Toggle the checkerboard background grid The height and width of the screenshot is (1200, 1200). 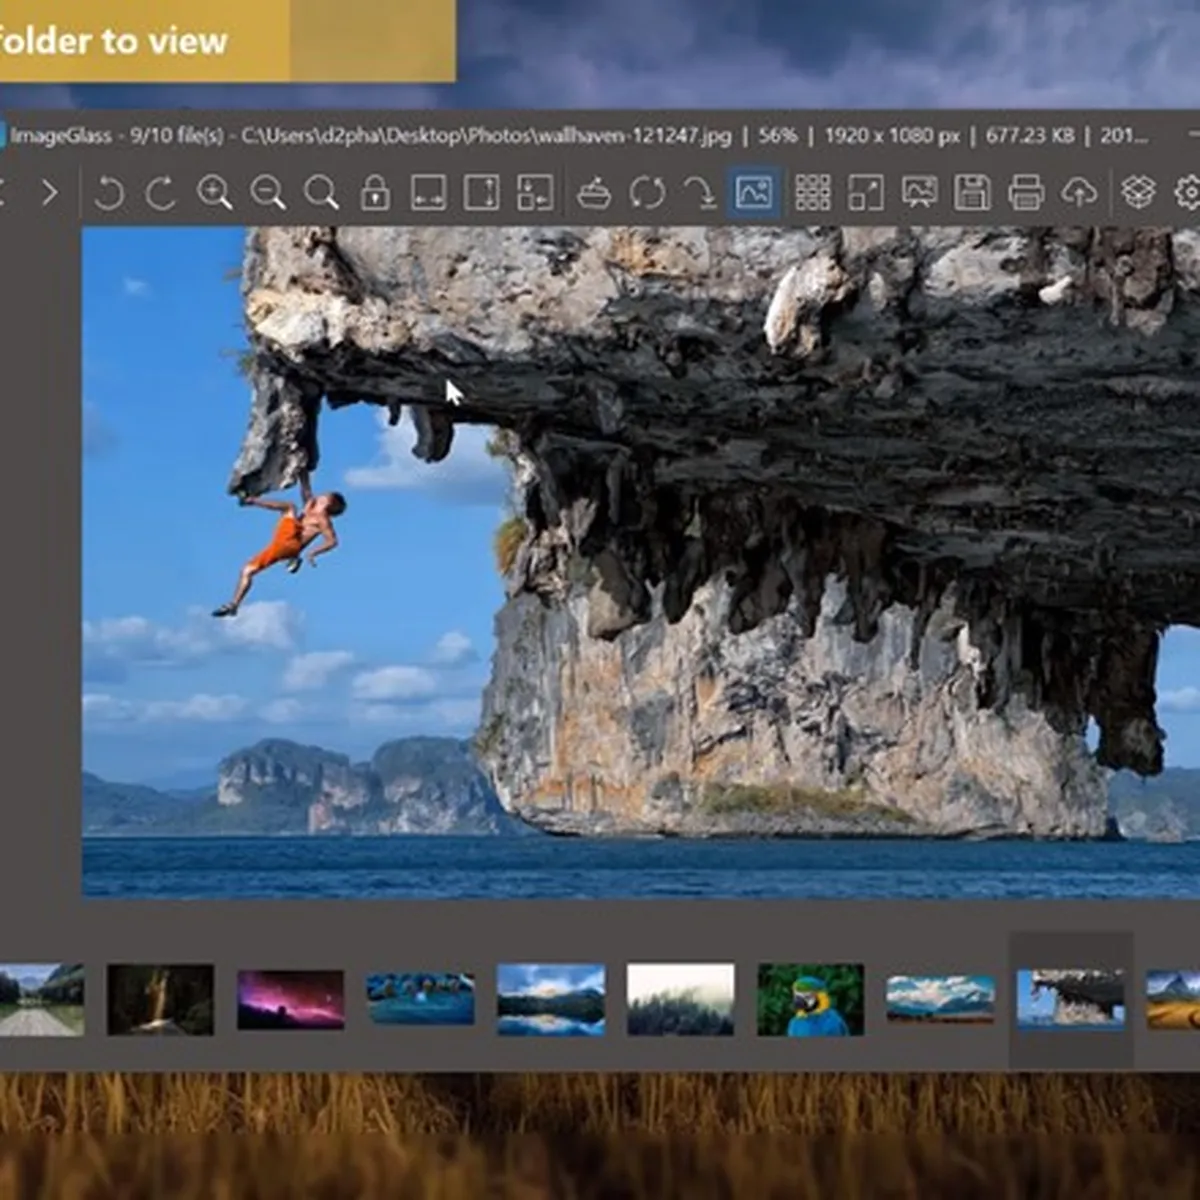point(812,192)
